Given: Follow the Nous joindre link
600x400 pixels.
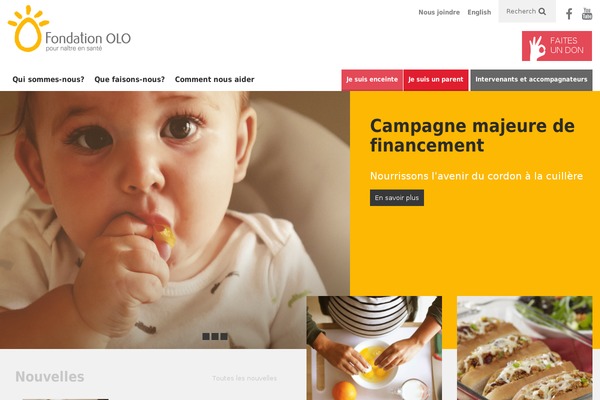Looking at the screenshot, I should (x=439, y=12).
